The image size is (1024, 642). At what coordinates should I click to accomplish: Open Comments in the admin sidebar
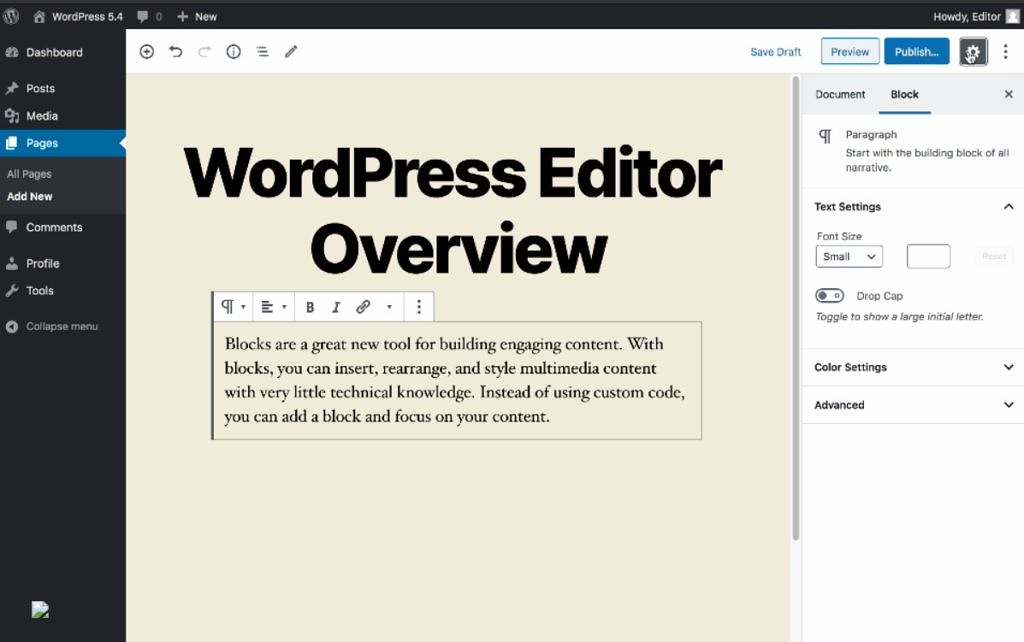click(x=63, y=227)
